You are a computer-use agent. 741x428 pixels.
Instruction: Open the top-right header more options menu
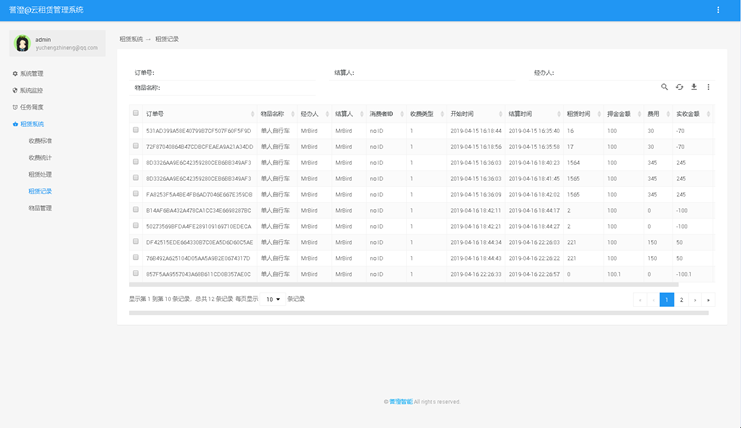[718, 10]
